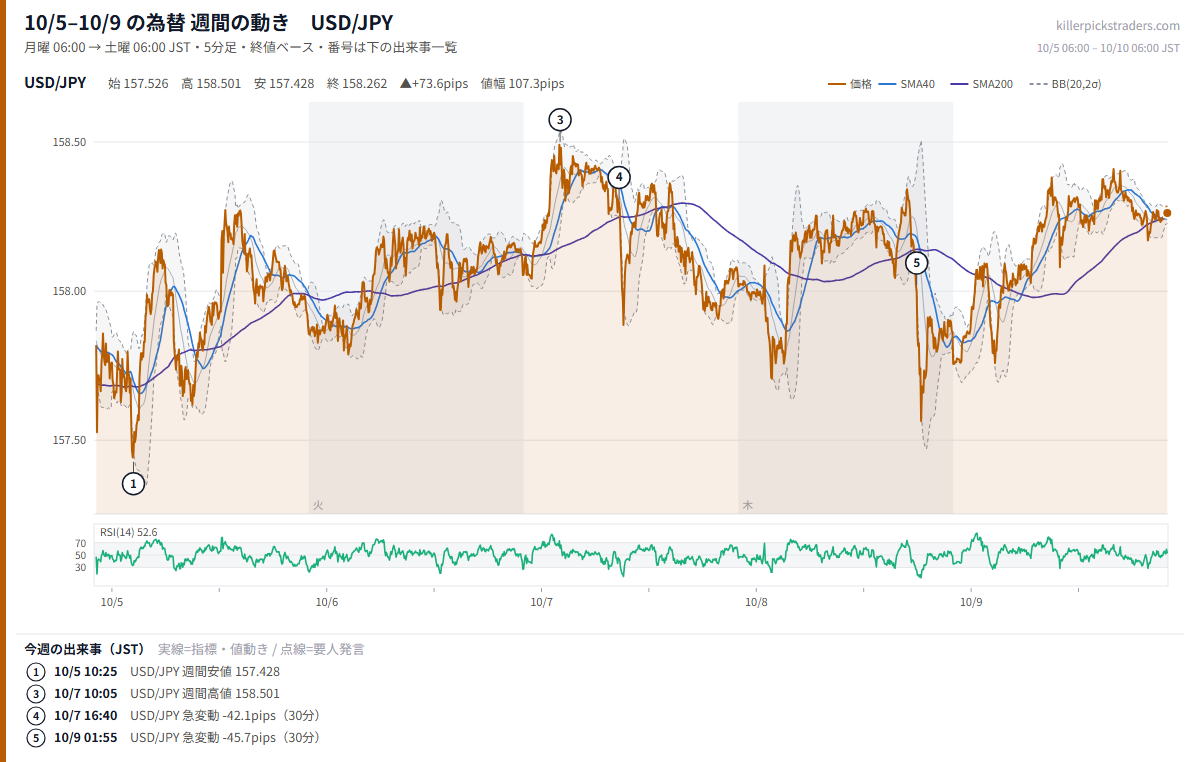1200x762 pixels.
Task: Click the subtitle starting '月曜 06:00 → 土曜 06:00 JST'
Action: tap(241, 47)
